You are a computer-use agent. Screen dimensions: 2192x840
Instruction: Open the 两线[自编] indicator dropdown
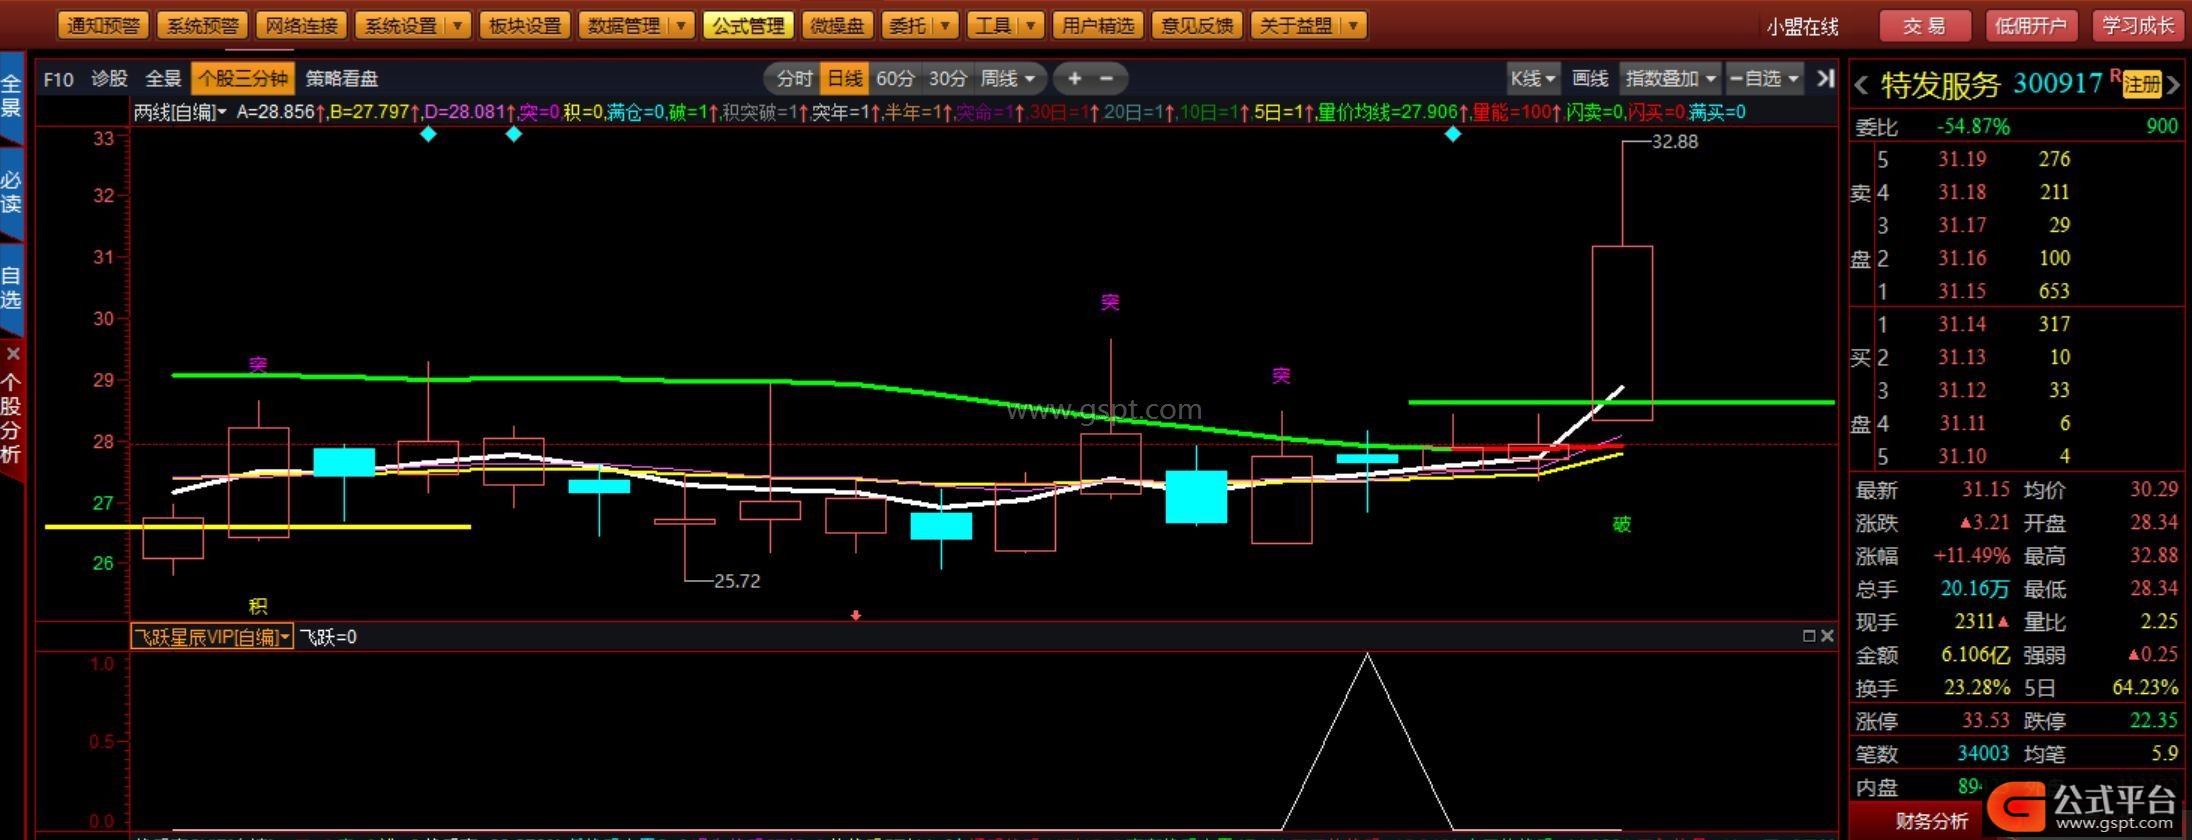180,112
